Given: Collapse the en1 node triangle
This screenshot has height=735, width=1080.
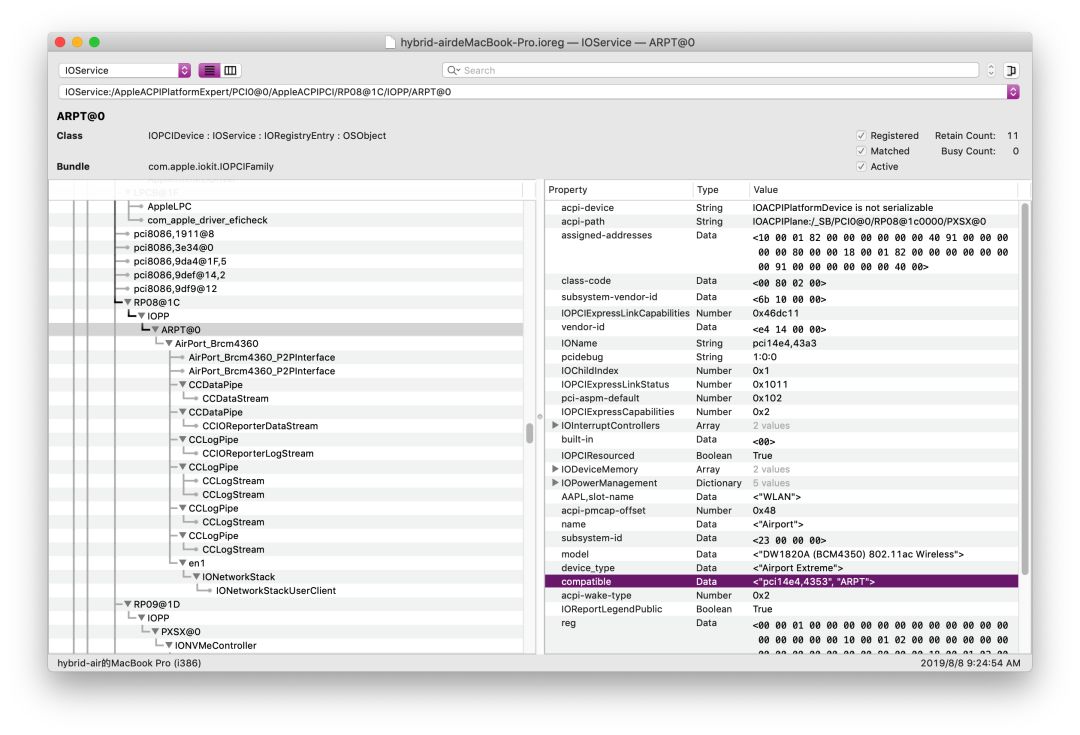Looking at the screenshot, I should point(183,563).
